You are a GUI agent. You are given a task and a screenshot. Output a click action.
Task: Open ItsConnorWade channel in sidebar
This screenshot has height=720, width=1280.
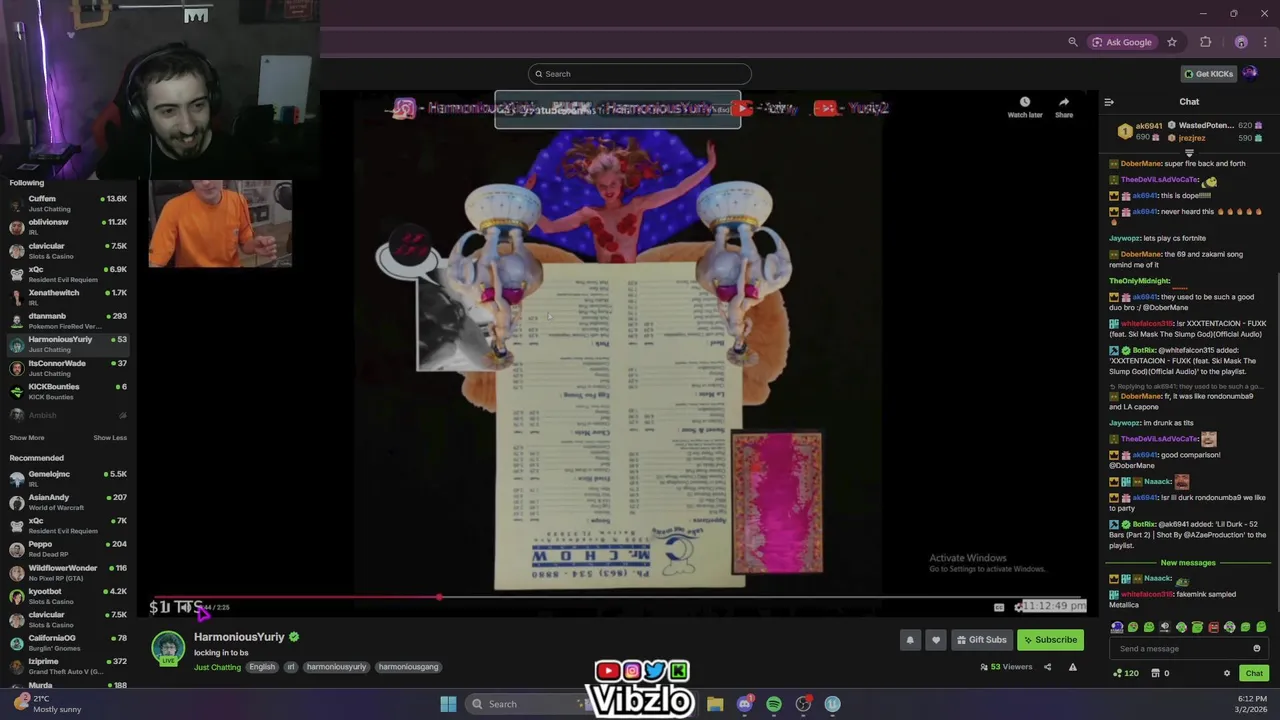(x=68, y=367)
